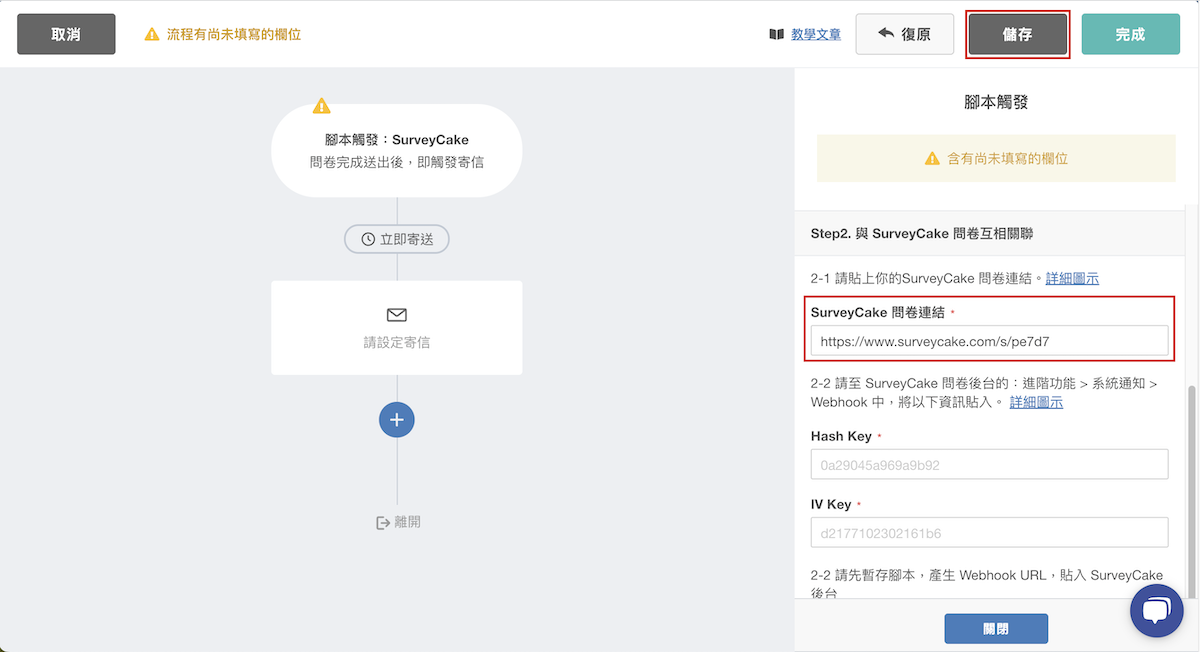Screen dimensions: 1200x652
Task: Click warning triangle above the trigger node
Action: pyautogui.click(x=321, y=105)
